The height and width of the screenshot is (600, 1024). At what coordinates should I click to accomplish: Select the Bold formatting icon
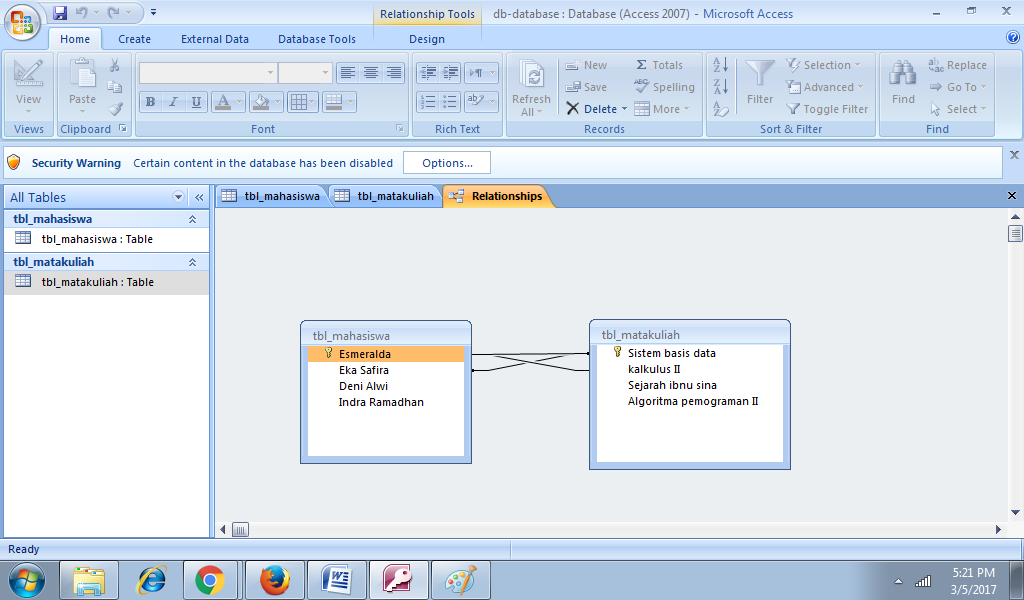[x=150, y=103]
